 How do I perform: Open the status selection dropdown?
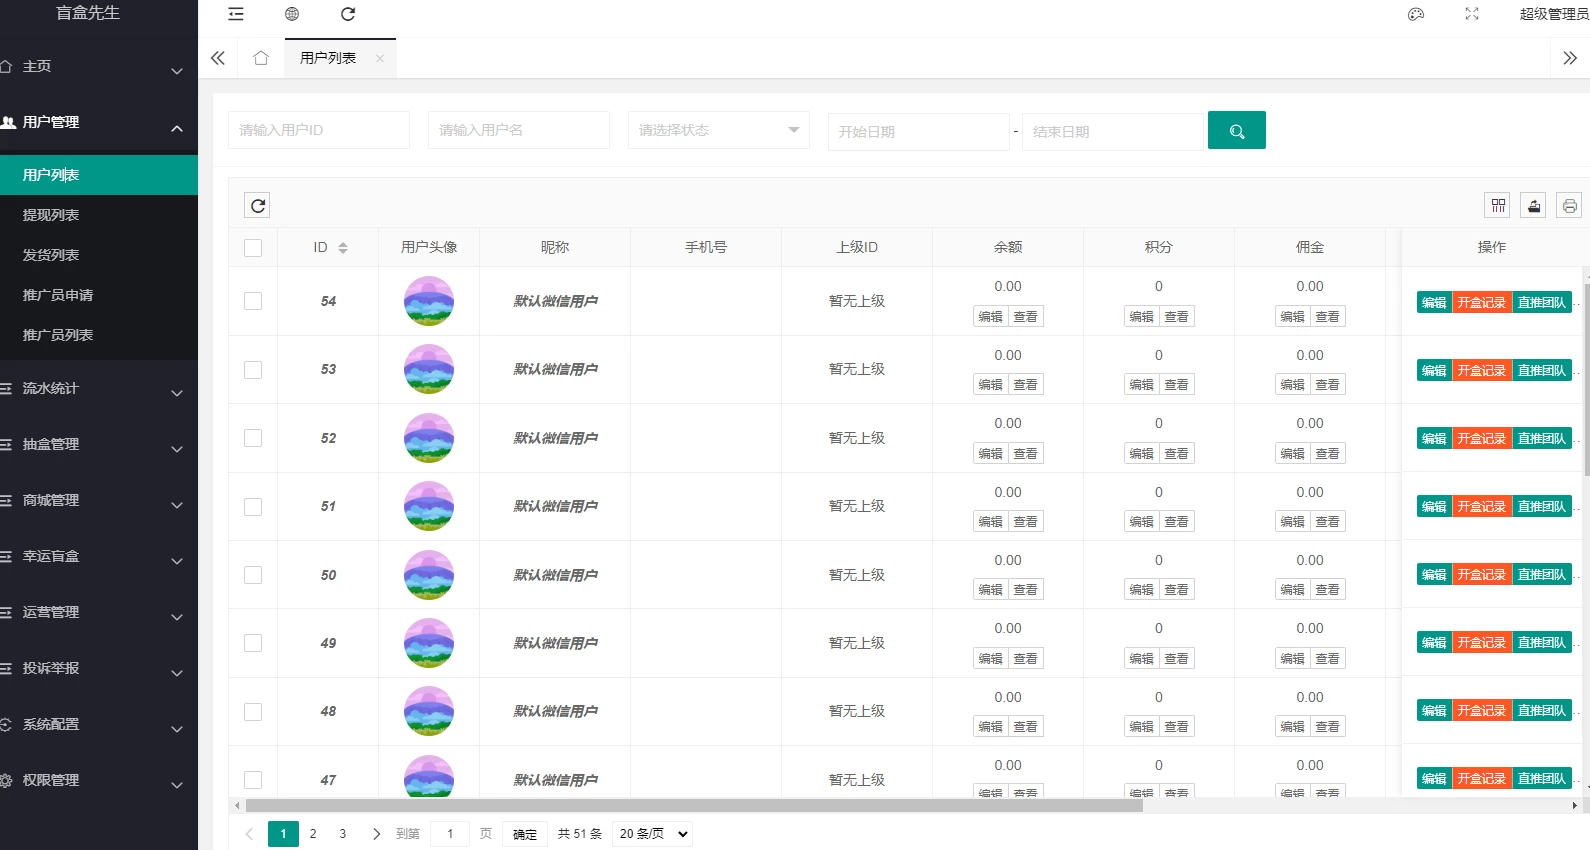coord(718,130)
